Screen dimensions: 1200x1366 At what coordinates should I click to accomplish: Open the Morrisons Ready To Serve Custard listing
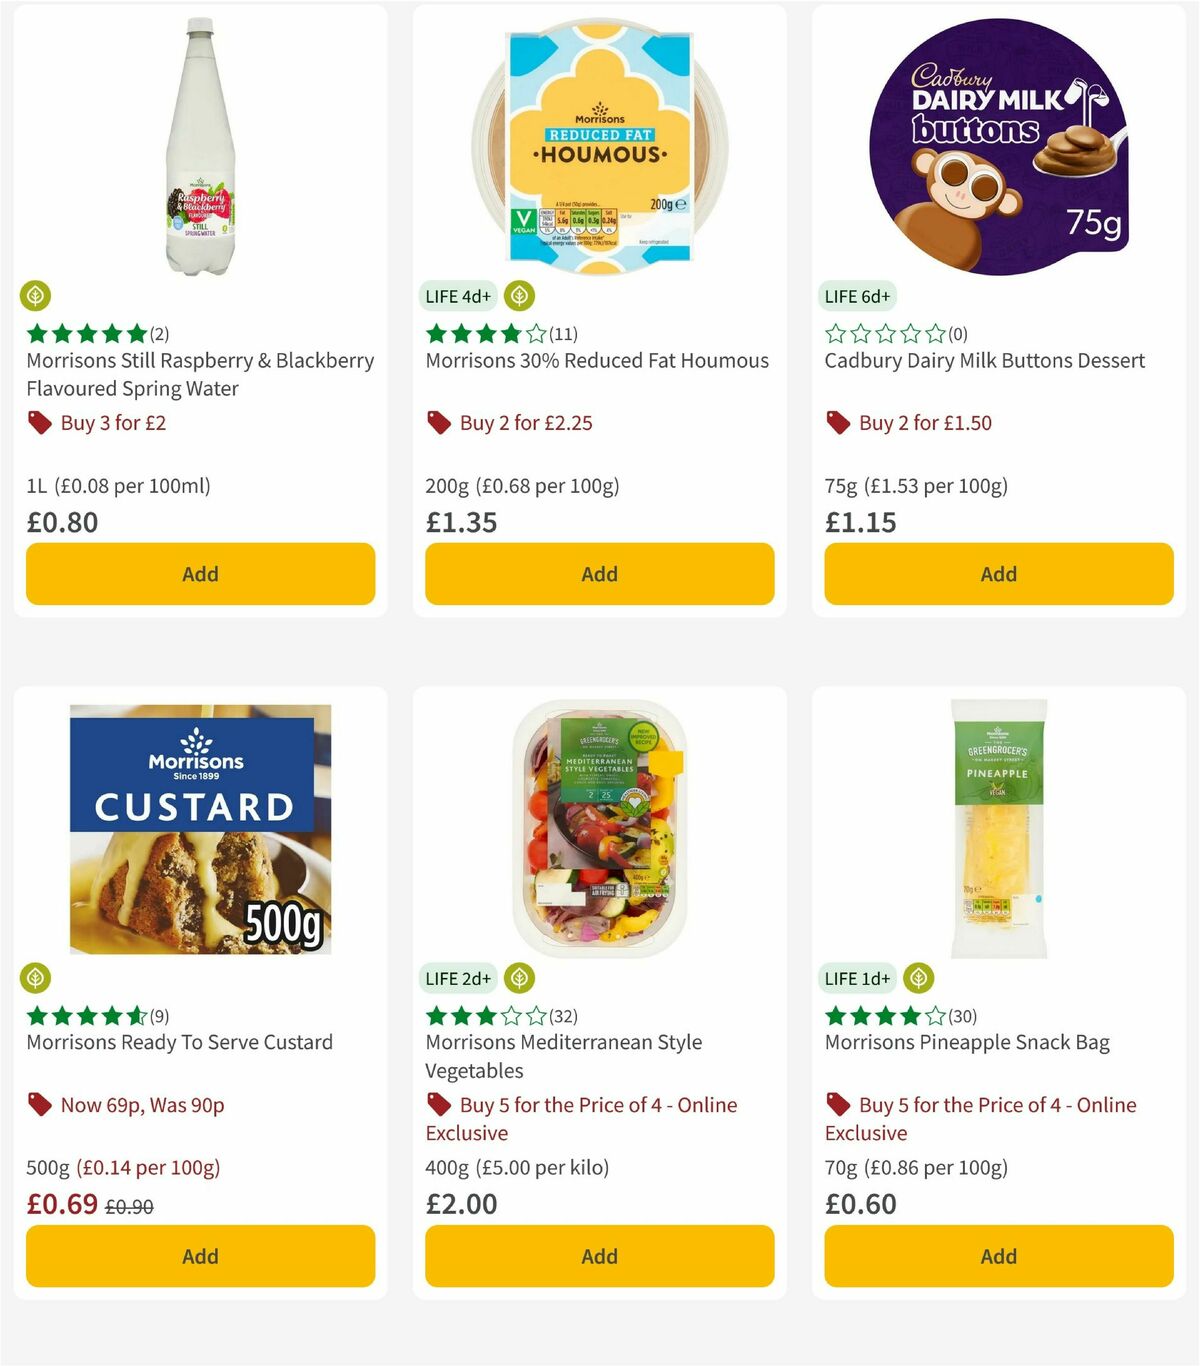[x=178, y=1042]
